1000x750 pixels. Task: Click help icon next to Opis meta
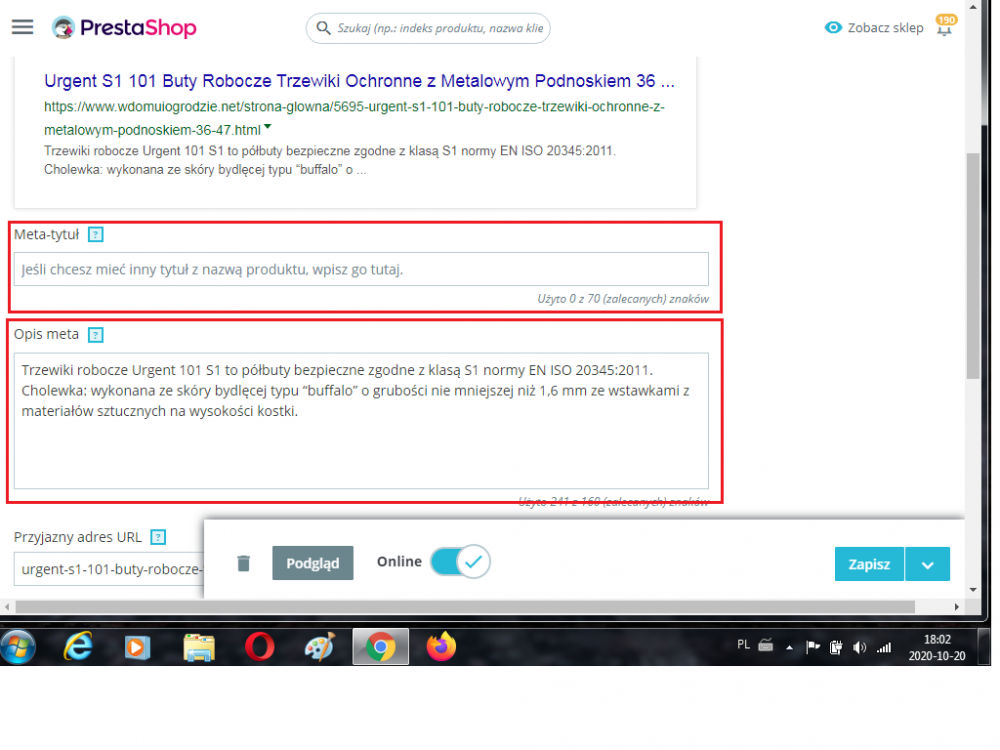coord(96,335)
